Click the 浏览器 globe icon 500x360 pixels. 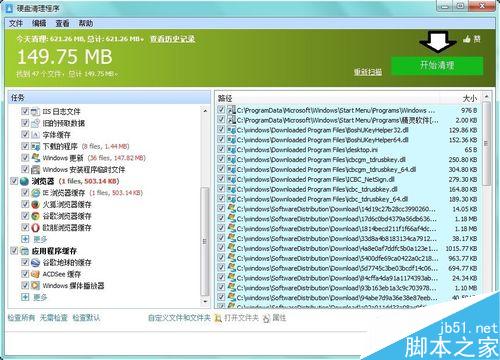coord(24,181)
